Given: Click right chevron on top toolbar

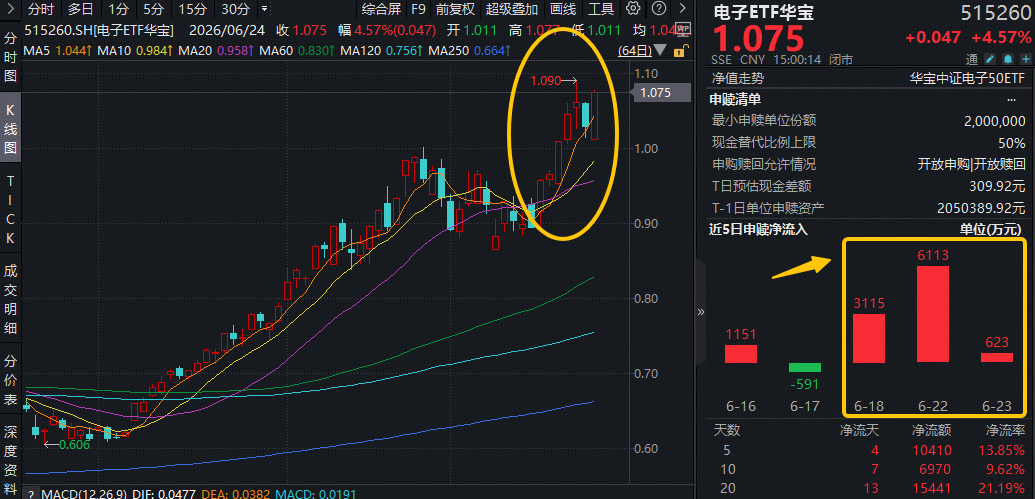Looking at the screenshot, I should (x=682, y=9).
